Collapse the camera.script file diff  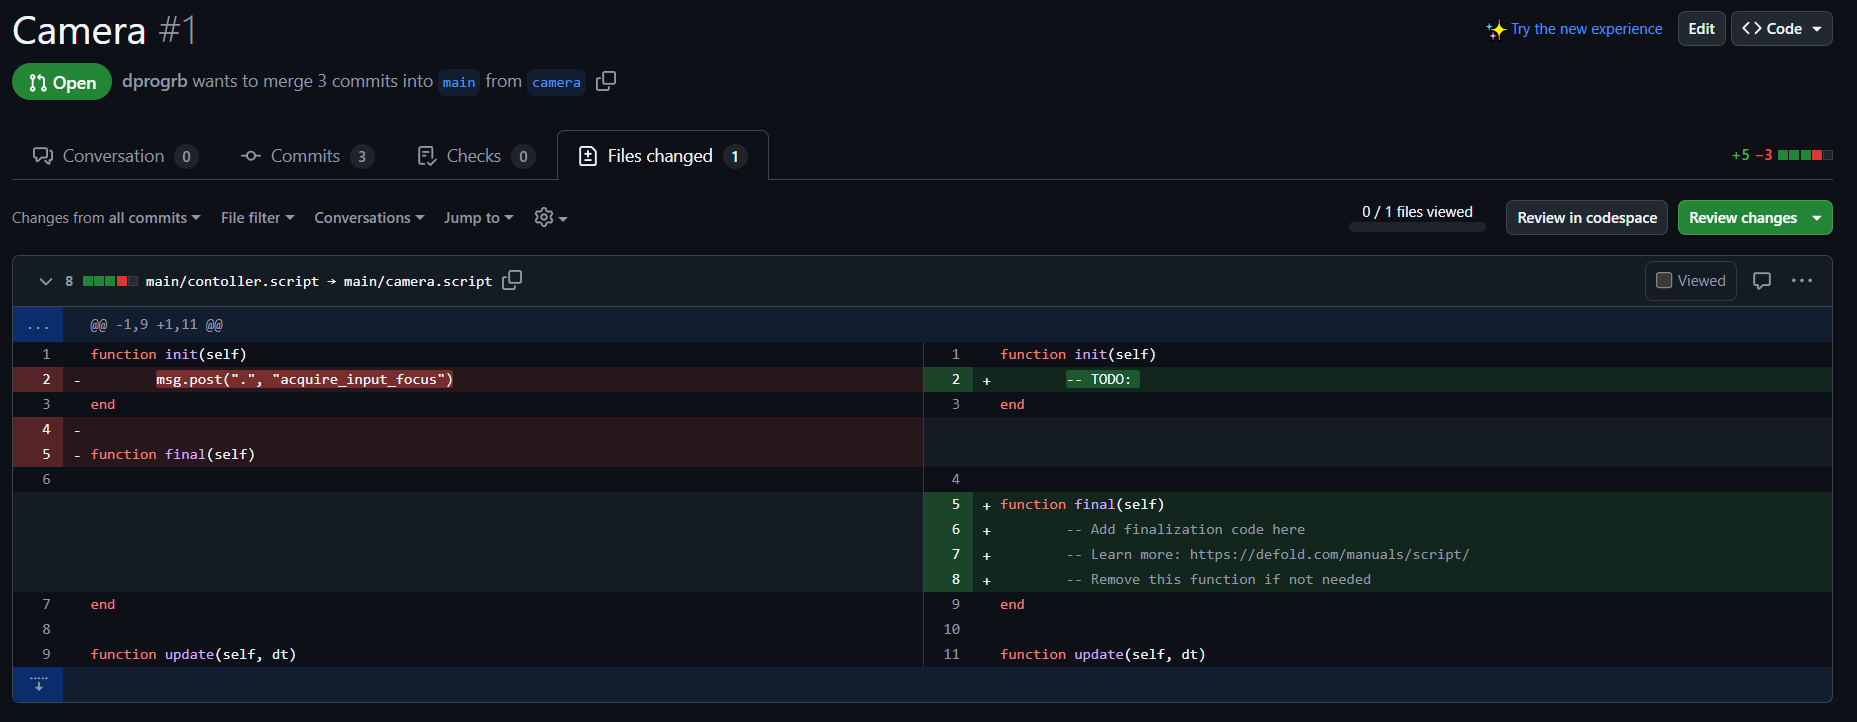click(45, 281)
